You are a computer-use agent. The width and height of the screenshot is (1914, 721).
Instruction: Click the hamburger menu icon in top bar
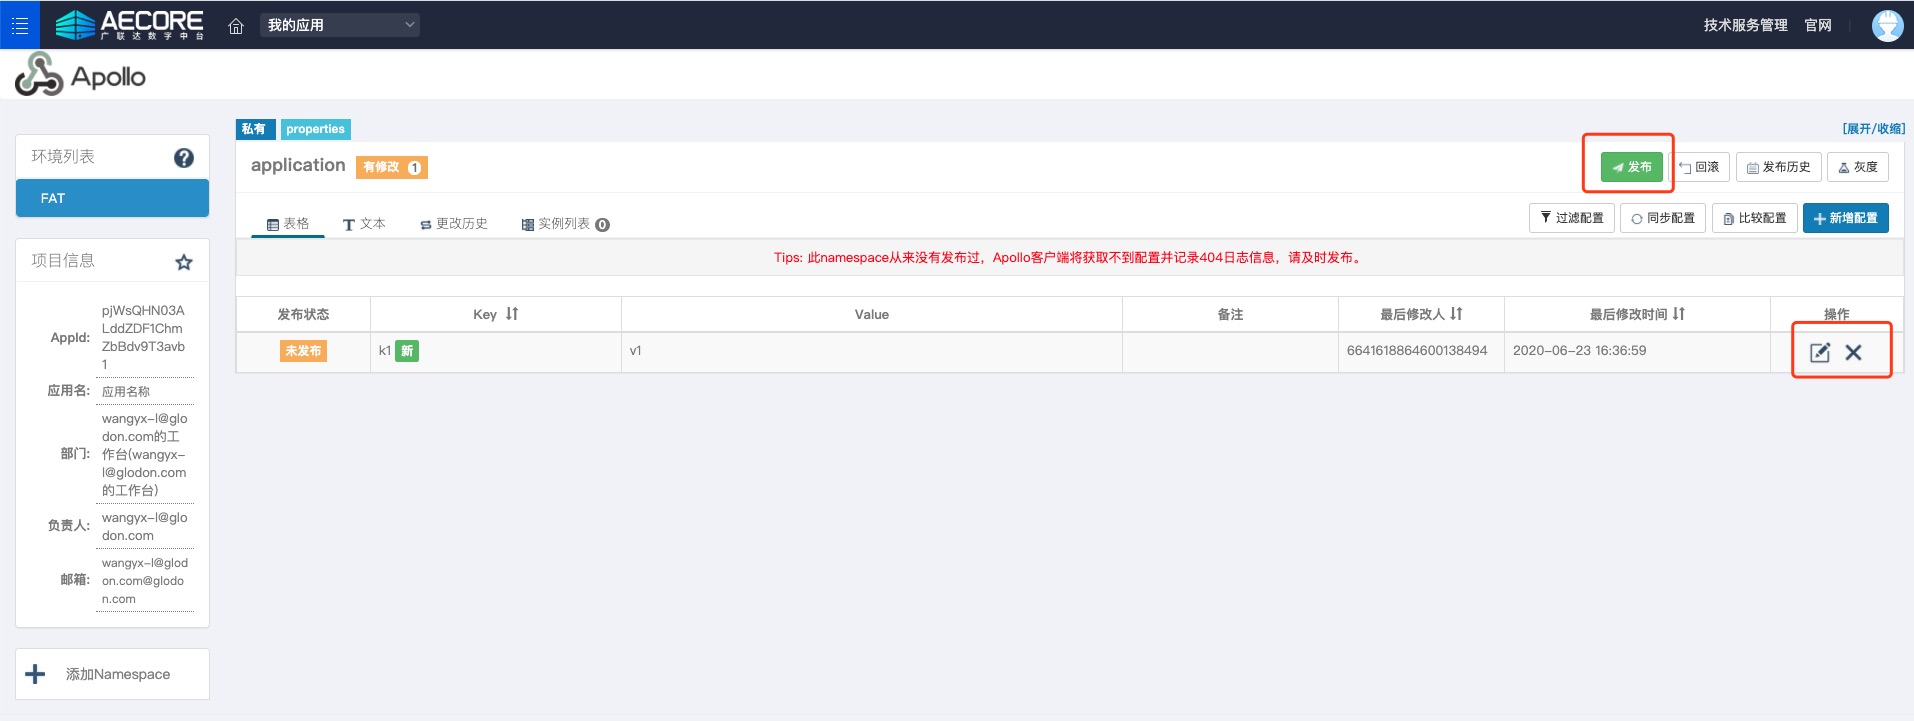point(20,25)
